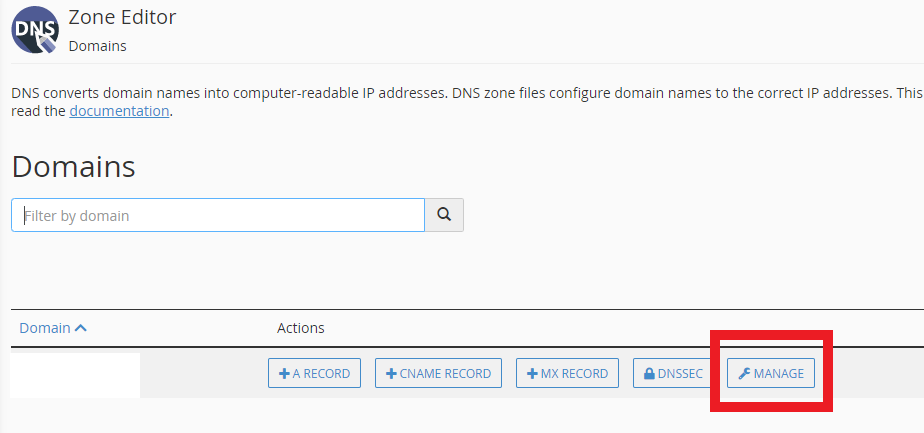Click the plus icon on A RECORD
The width and height of the screenshot is (924, 433).
284,373
